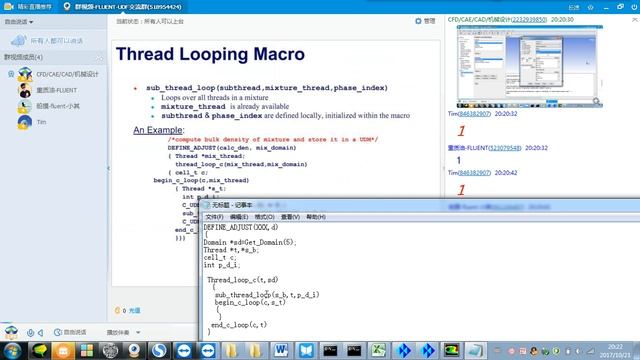640x360 pixels.
Task: Open the Notepad Help (帮助) menu
Action: tap(316, 217)
